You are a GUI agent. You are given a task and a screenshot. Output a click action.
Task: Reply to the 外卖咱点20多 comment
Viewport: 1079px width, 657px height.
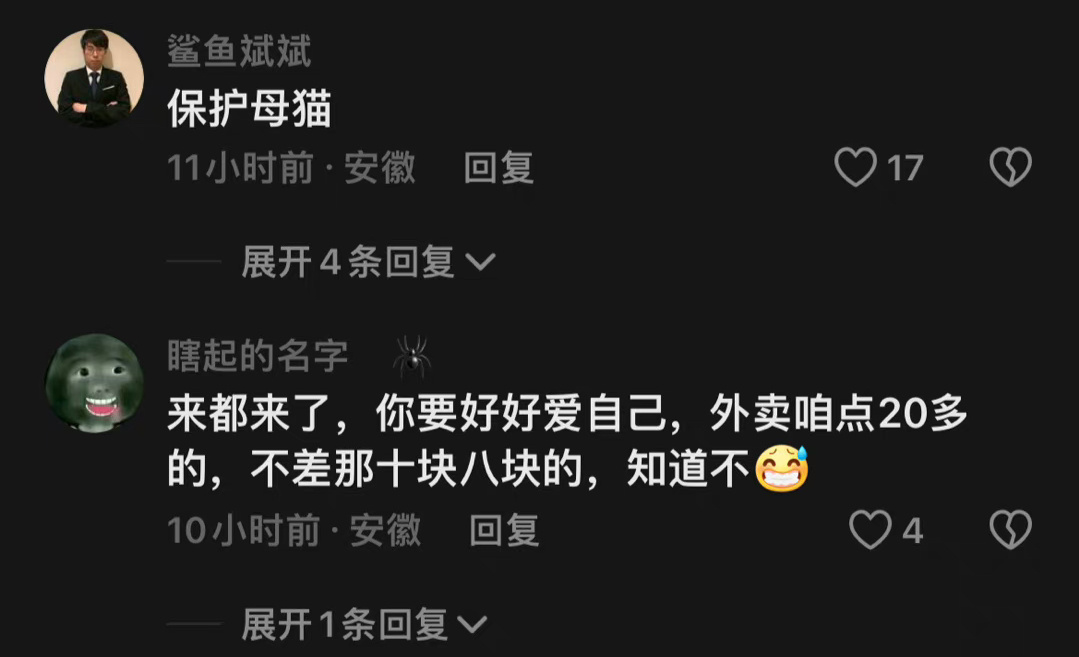[x=504, y=530]
